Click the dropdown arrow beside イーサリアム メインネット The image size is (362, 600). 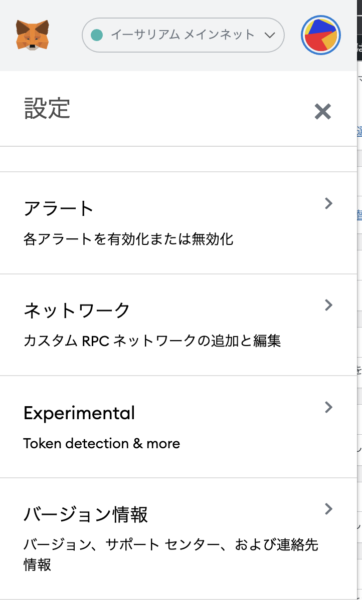tap(270, 35)
